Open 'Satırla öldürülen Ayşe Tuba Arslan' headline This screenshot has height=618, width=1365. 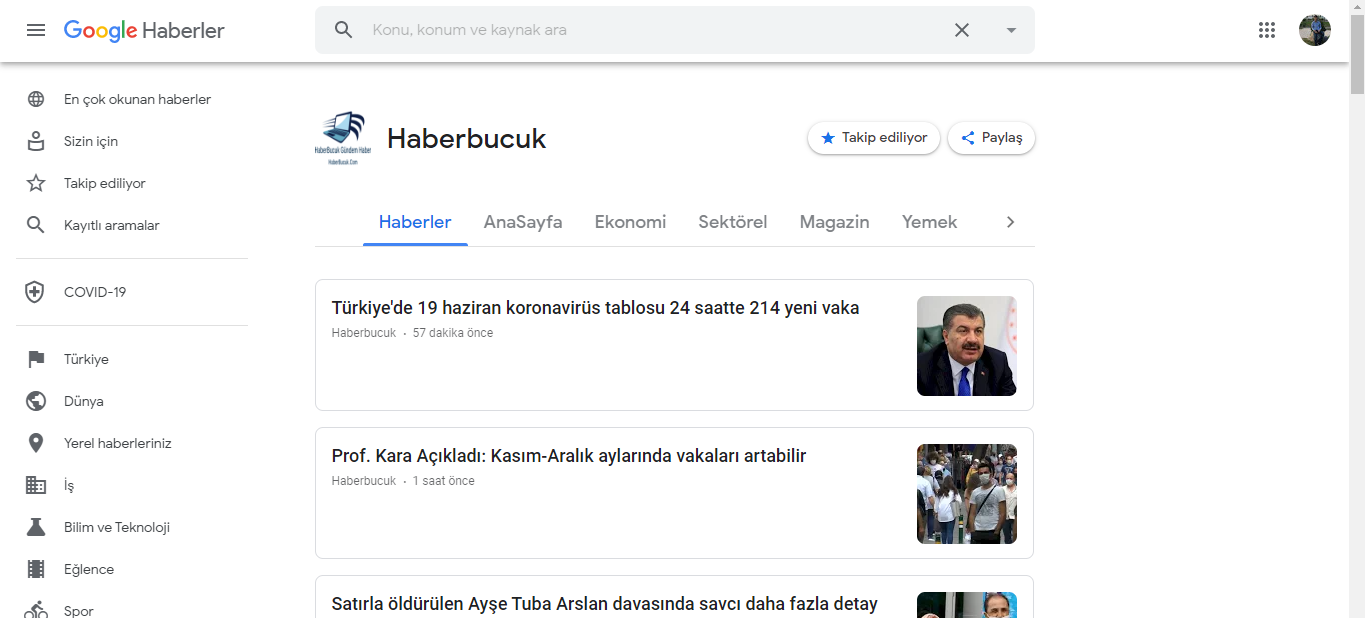(605, 604)
